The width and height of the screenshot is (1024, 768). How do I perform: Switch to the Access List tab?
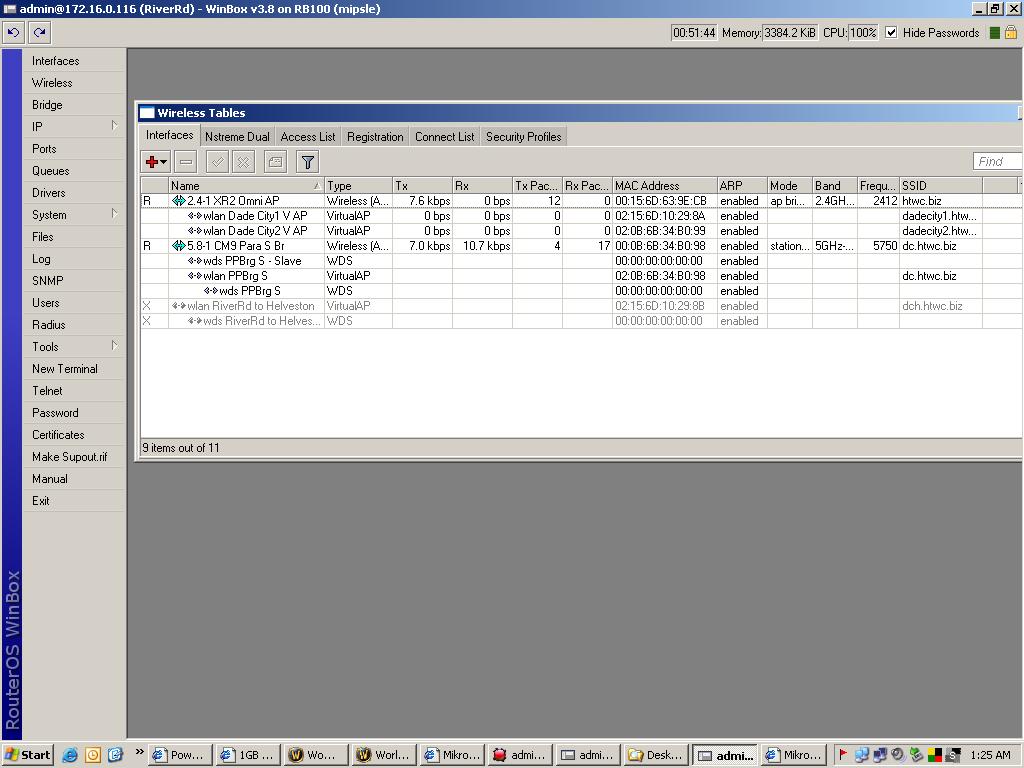308,136
